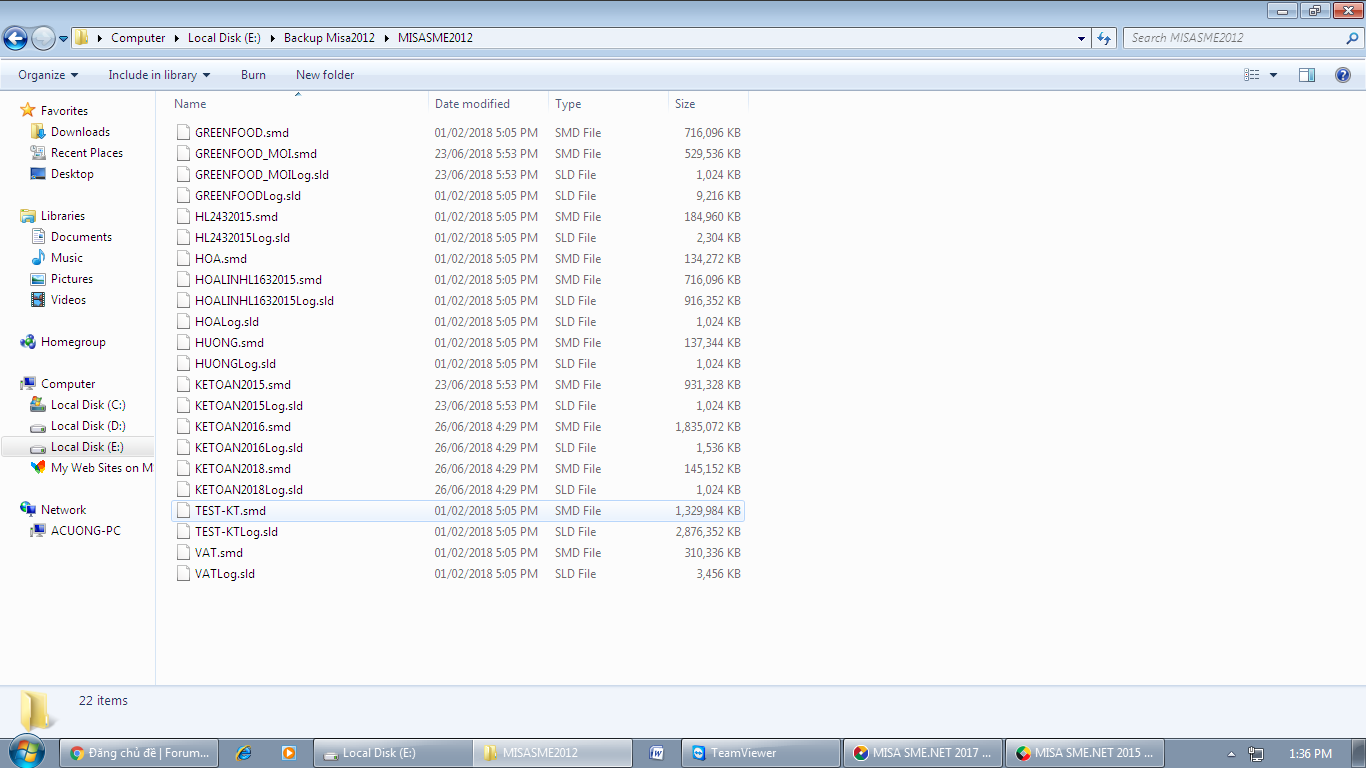Click the search magnifier icon

coord(1352,38)
